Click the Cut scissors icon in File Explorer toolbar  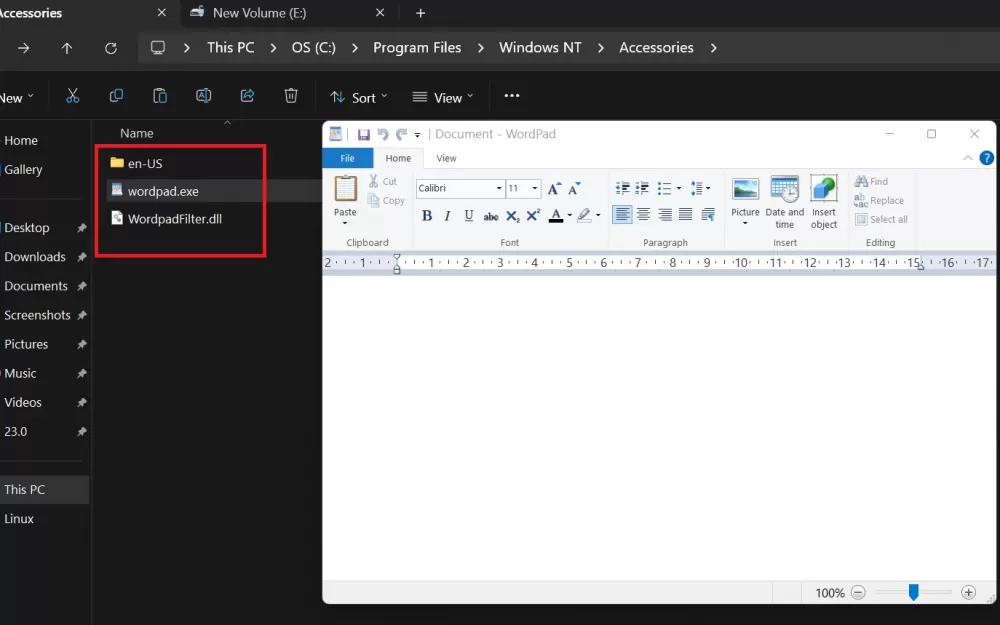[73, 96]
